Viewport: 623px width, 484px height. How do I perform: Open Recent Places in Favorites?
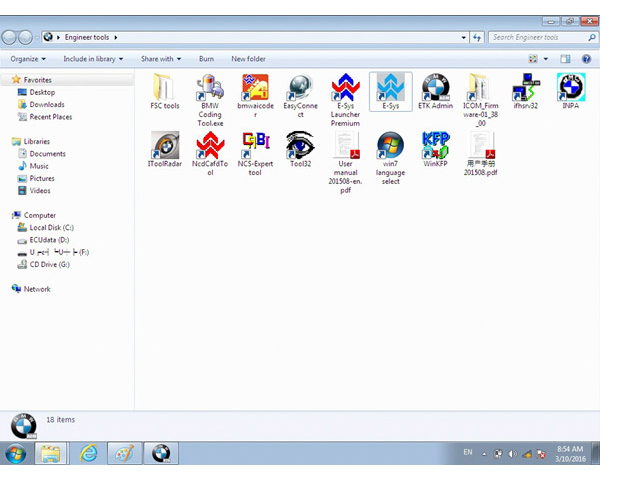click(50, 117)
